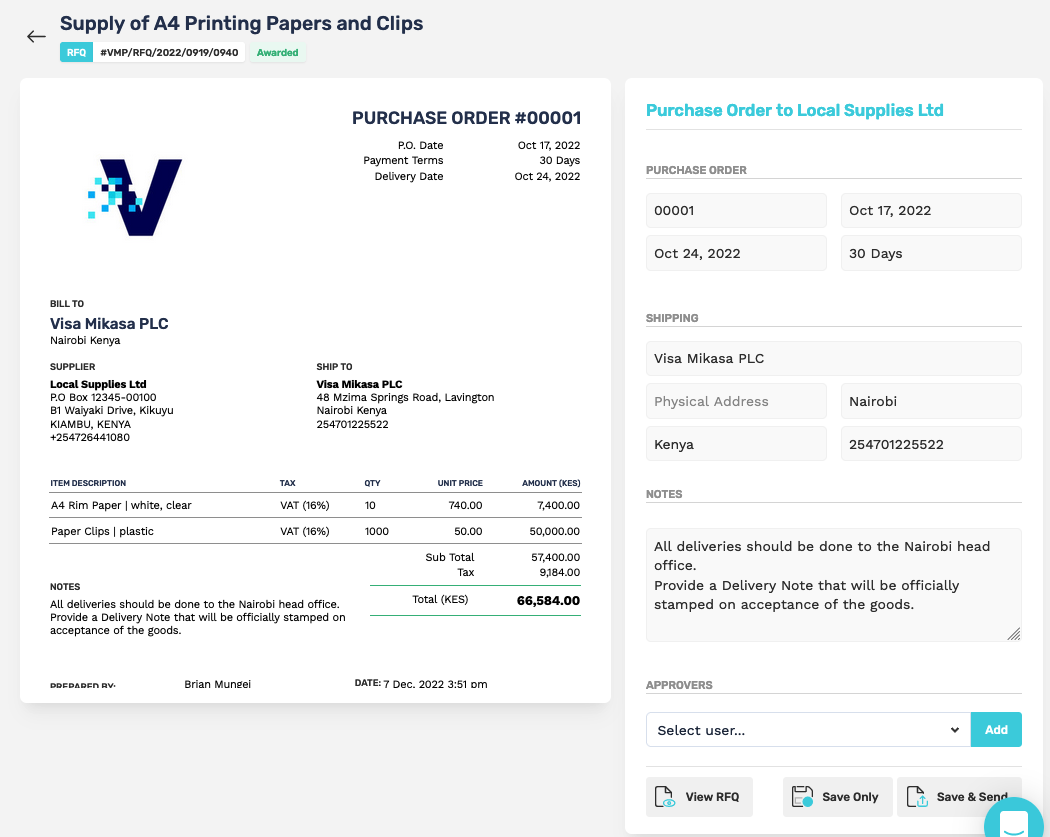Click the Oct 17, 2022 date field
The image size is (1050, 837).
point(931,210)
